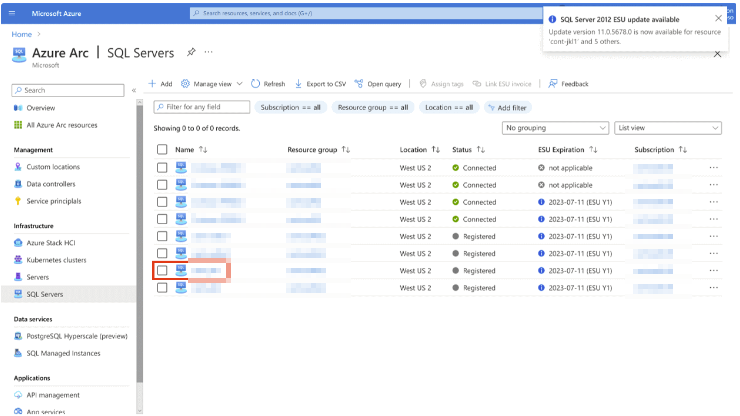Open the No grouping dropdown

point(555,128)
